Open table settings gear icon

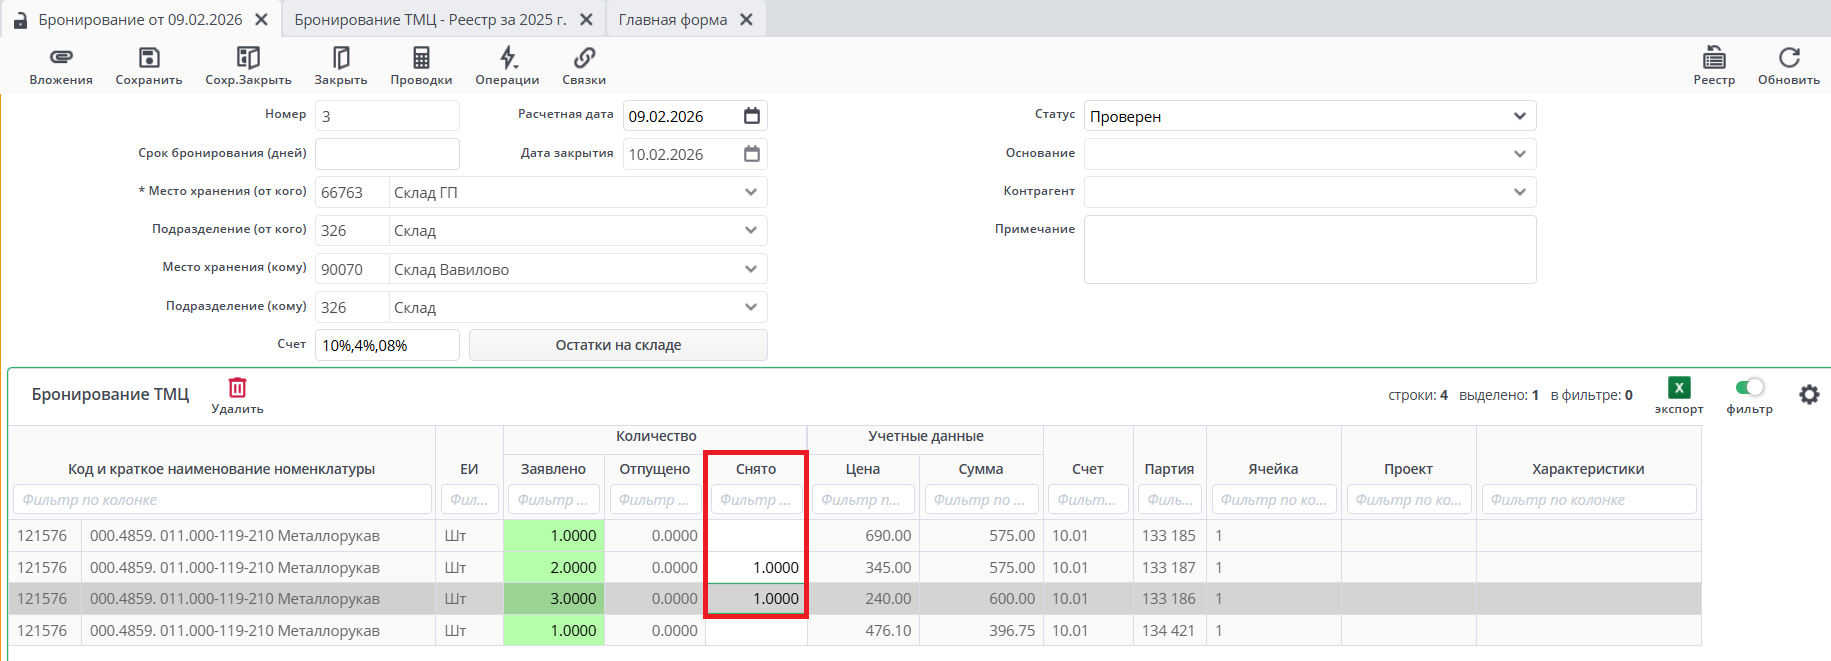[1809, 395]
